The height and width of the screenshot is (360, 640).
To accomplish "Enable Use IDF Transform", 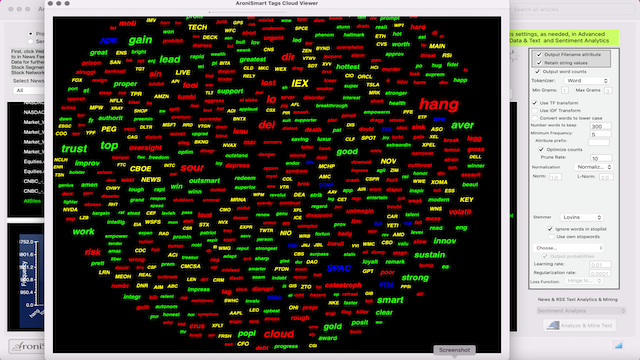I will coord(535,111).
